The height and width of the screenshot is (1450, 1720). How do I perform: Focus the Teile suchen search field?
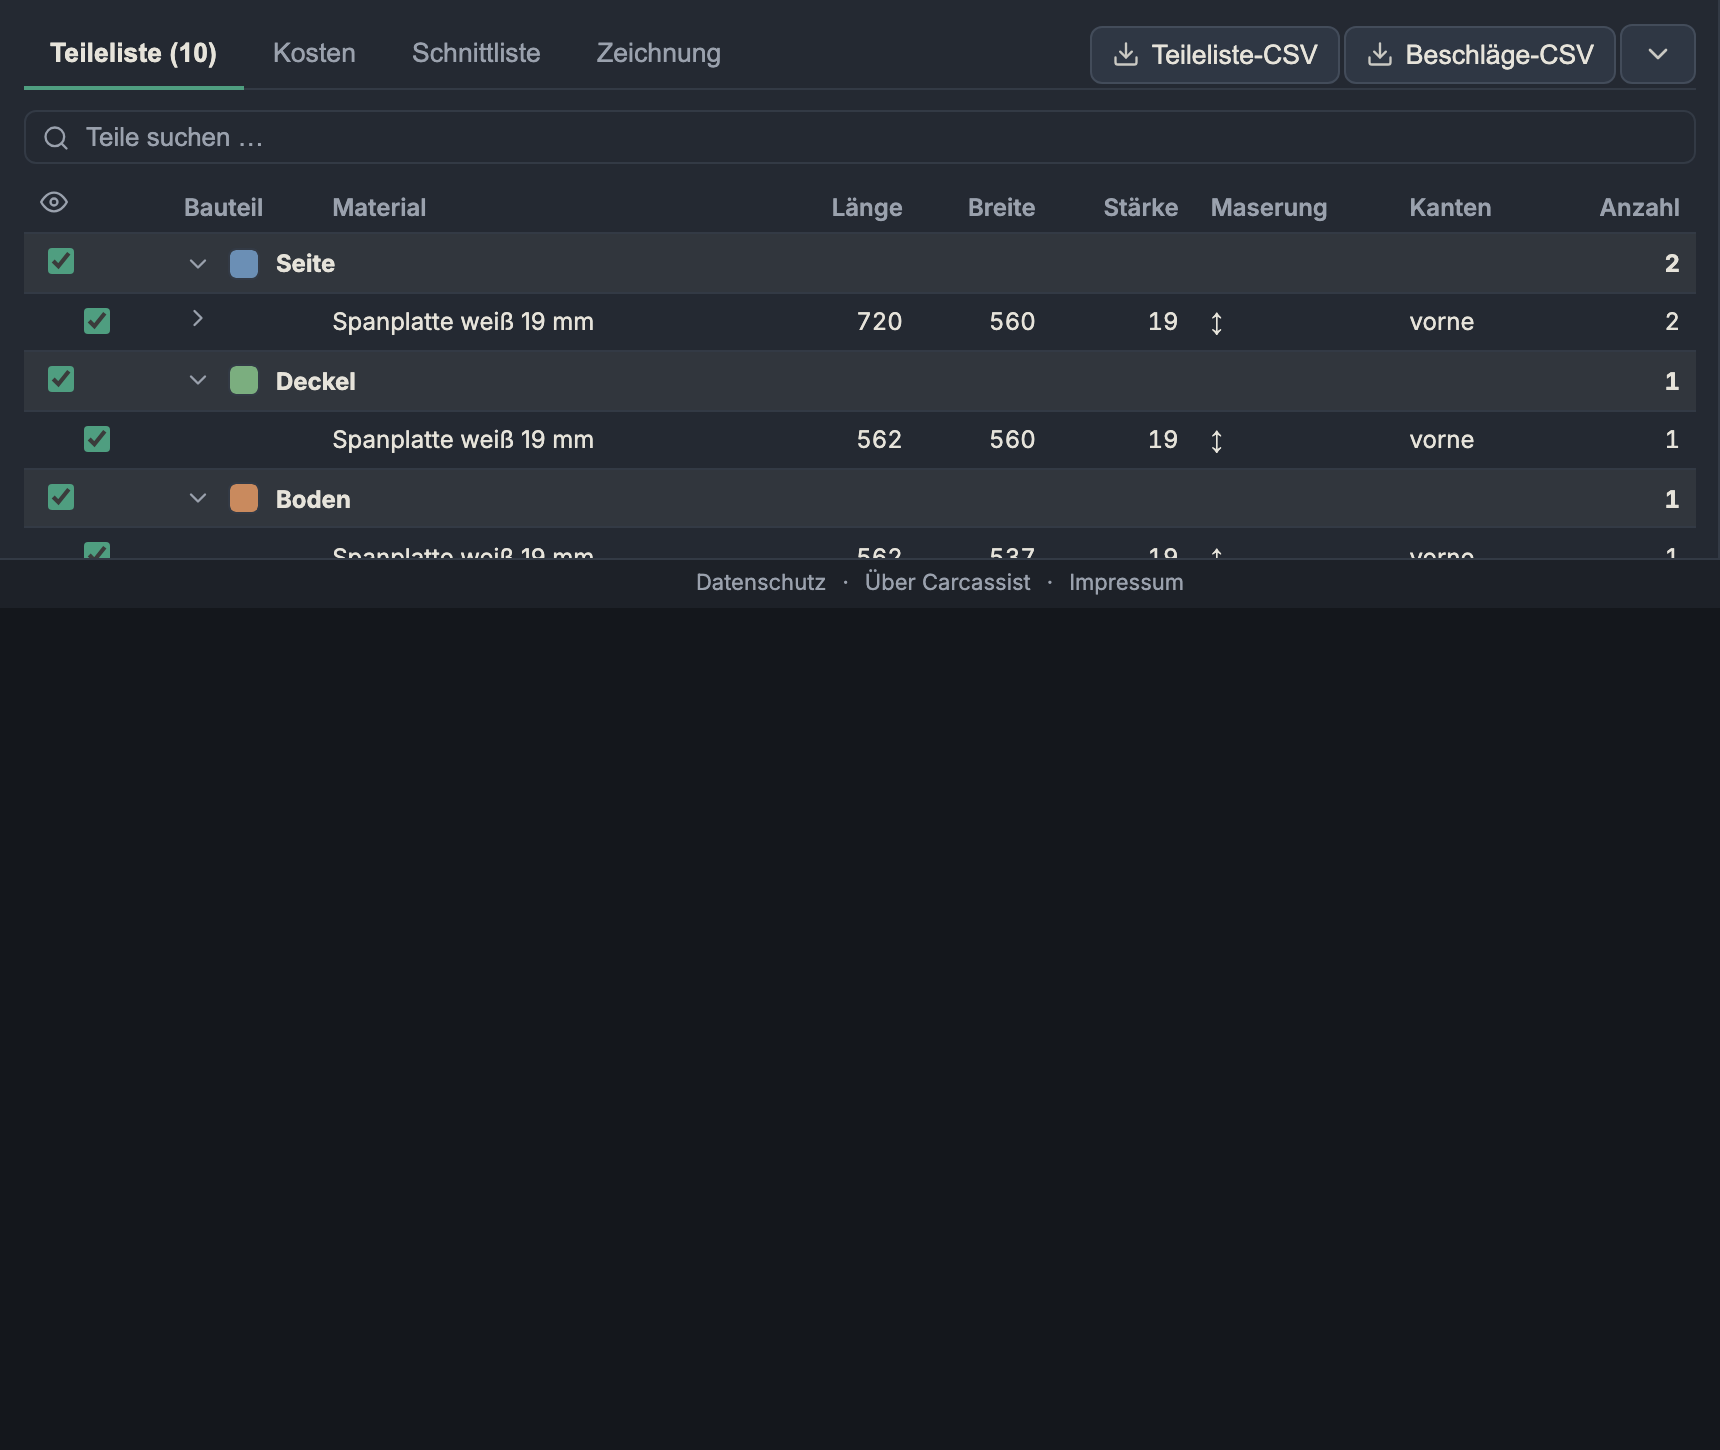pos(860,137)
